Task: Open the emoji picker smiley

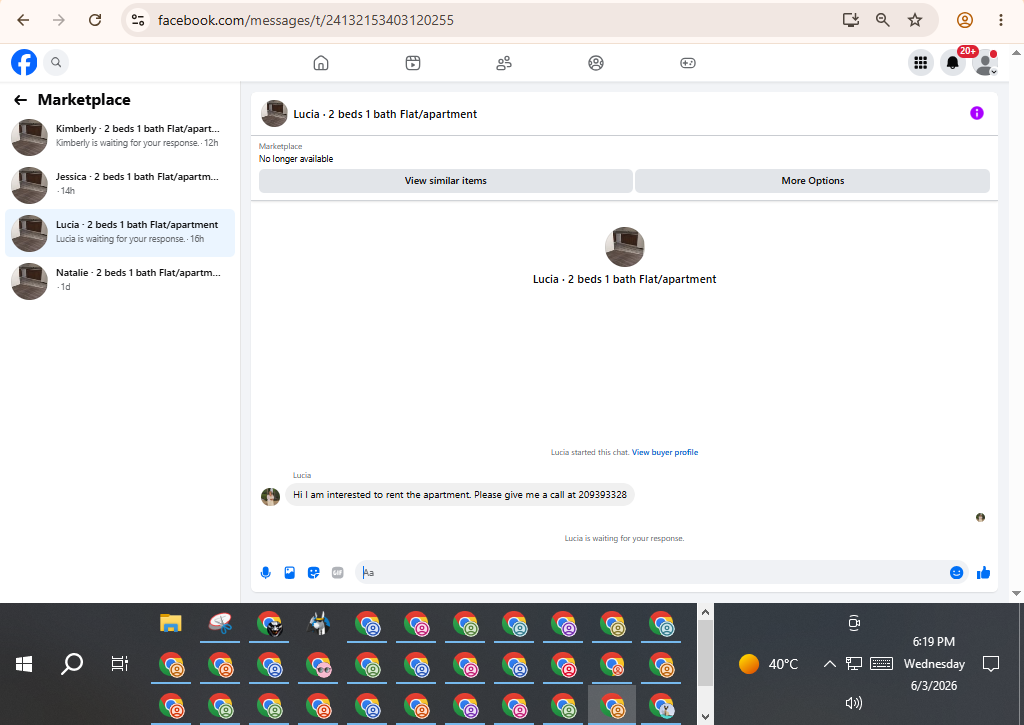Action: coord(956,573)
